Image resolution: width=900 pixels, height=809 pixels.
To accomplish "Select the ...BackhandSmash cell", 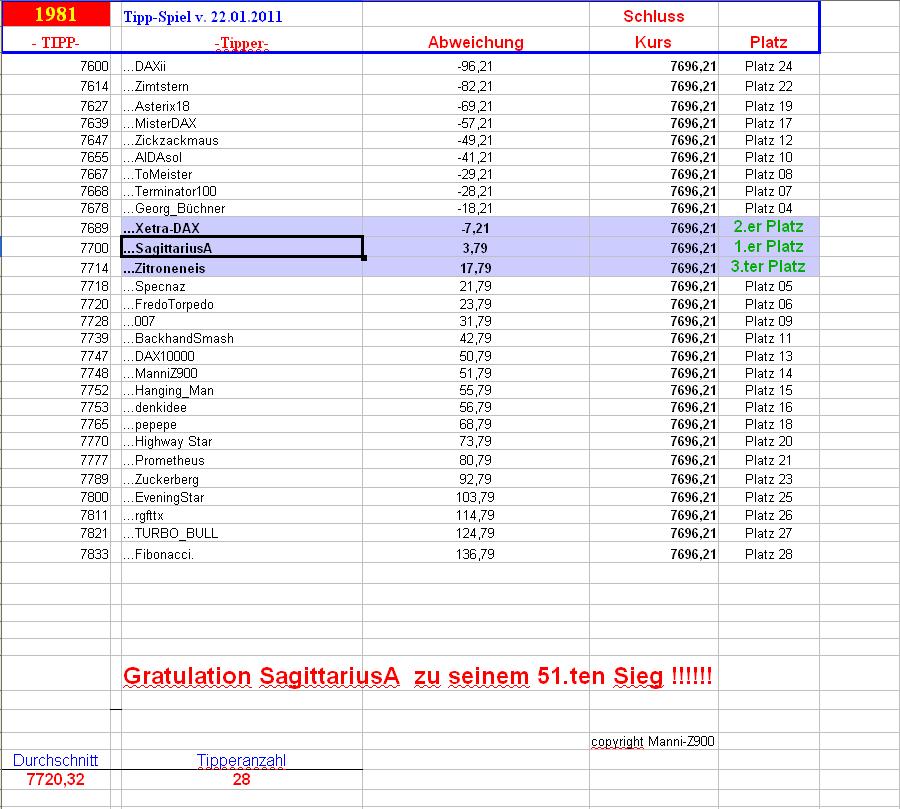I will pyautogui.click(x=242, y=338).
